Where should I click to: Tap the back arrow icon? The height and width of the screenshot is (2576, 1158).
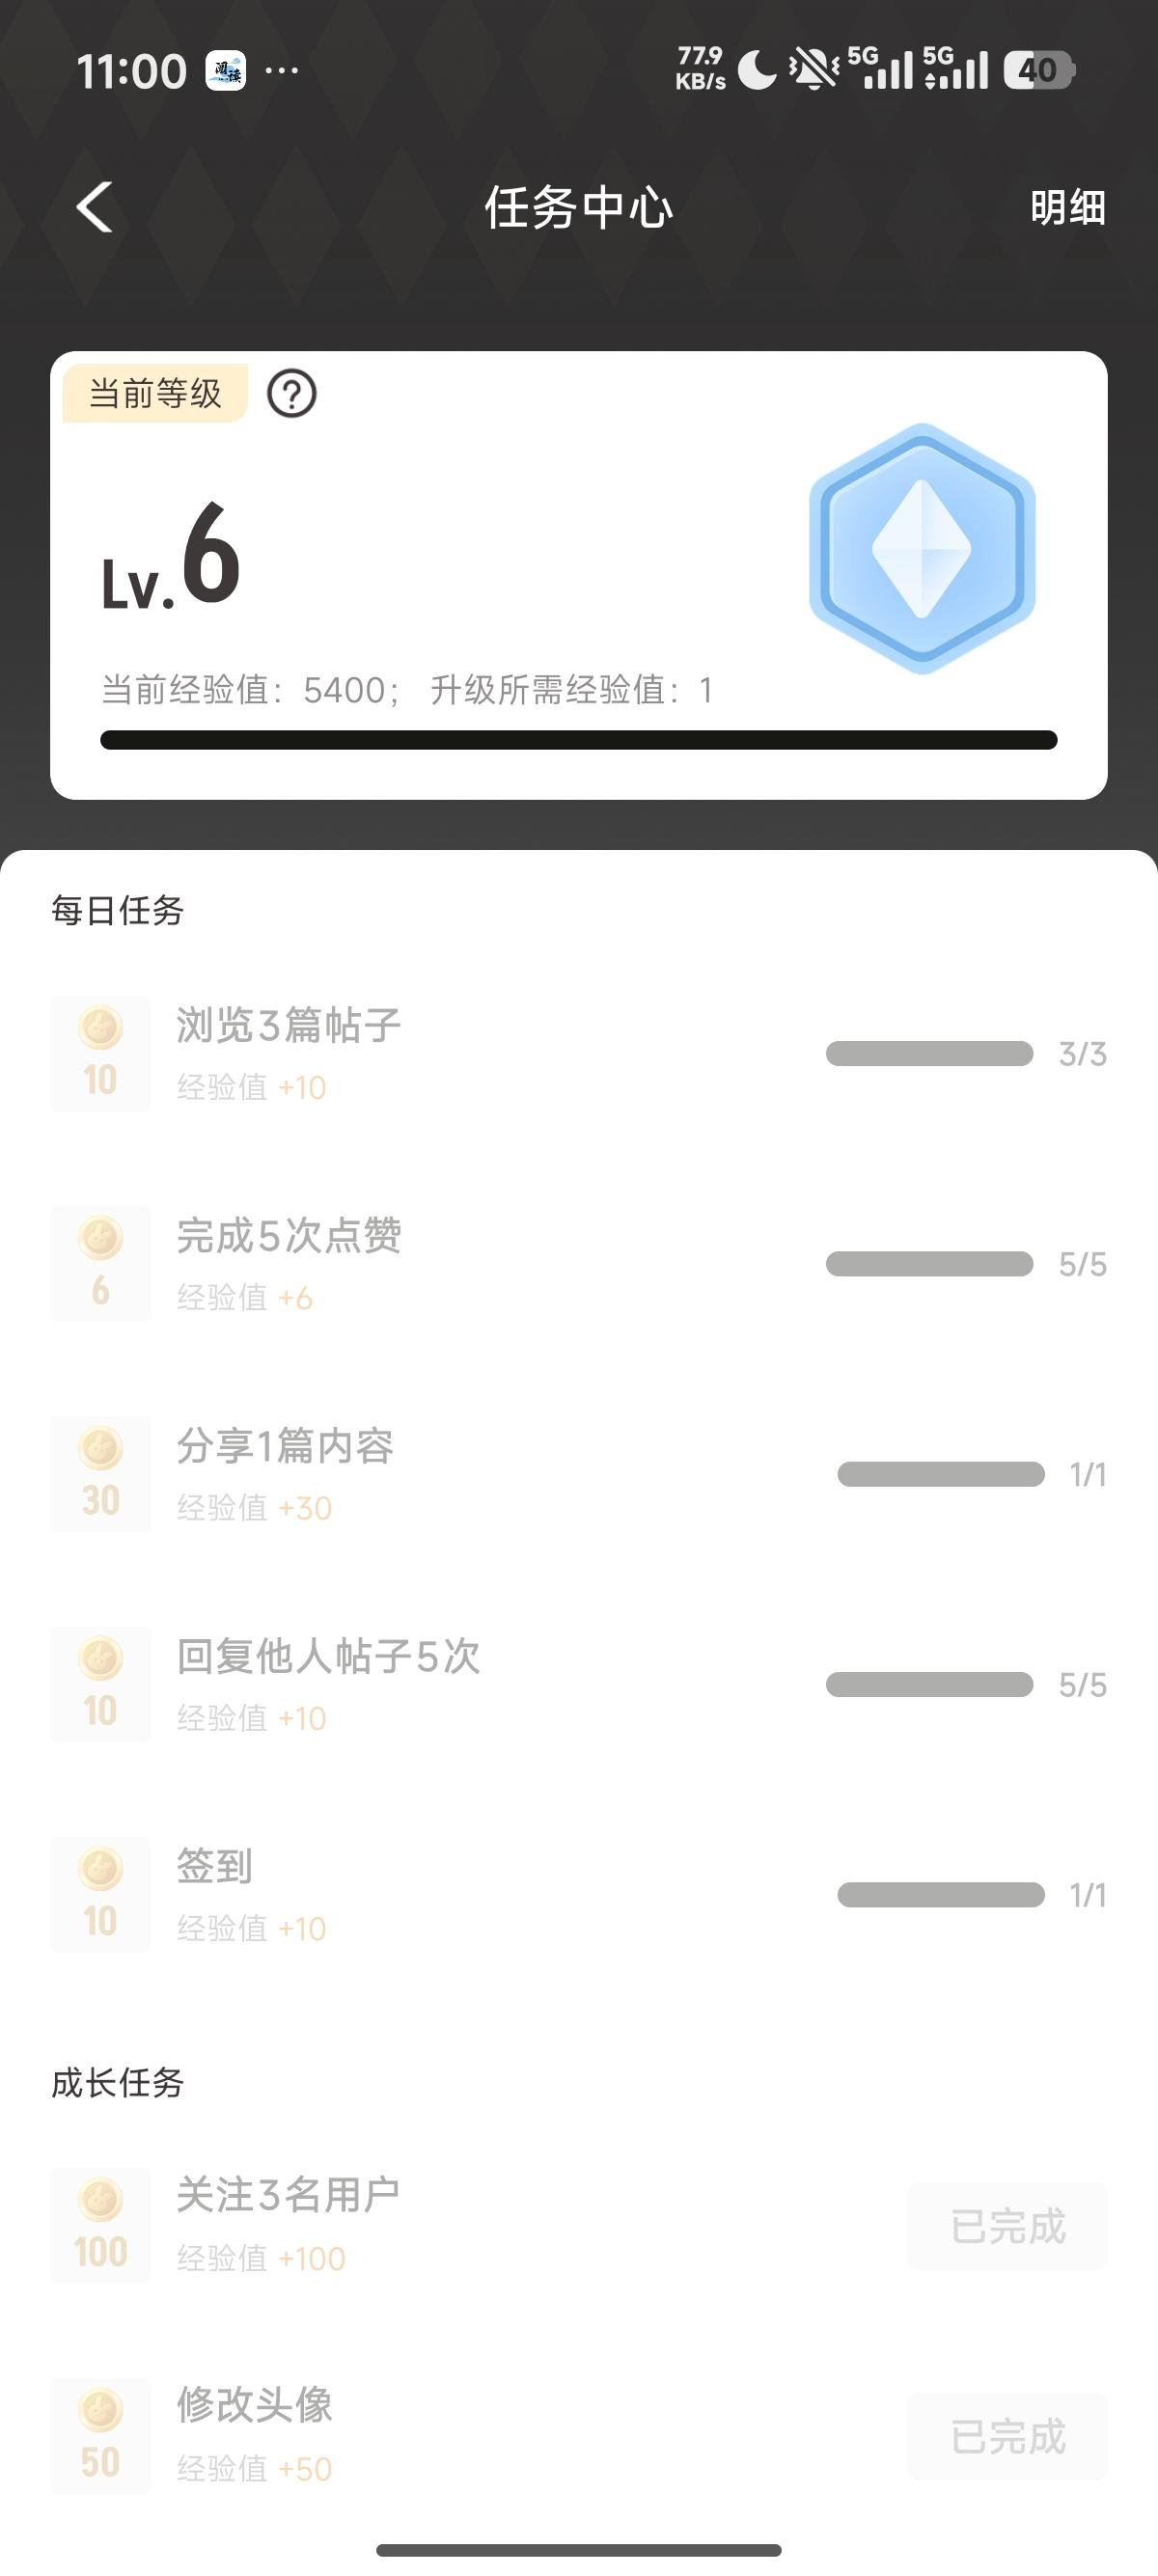(95, 208)
